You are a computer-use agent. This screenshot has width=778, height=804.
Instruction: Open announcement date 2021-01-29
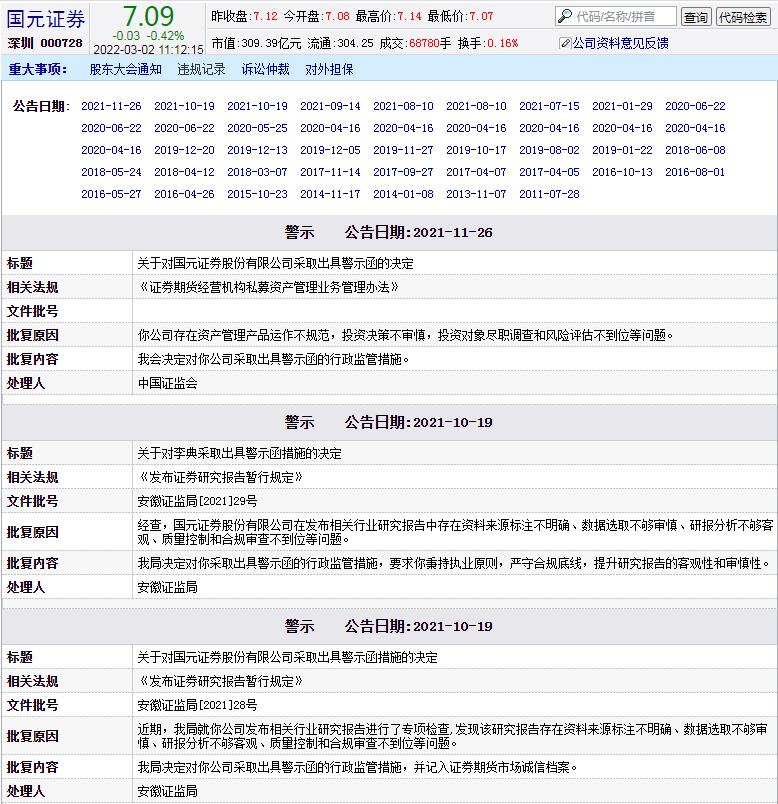coord(623,106)
